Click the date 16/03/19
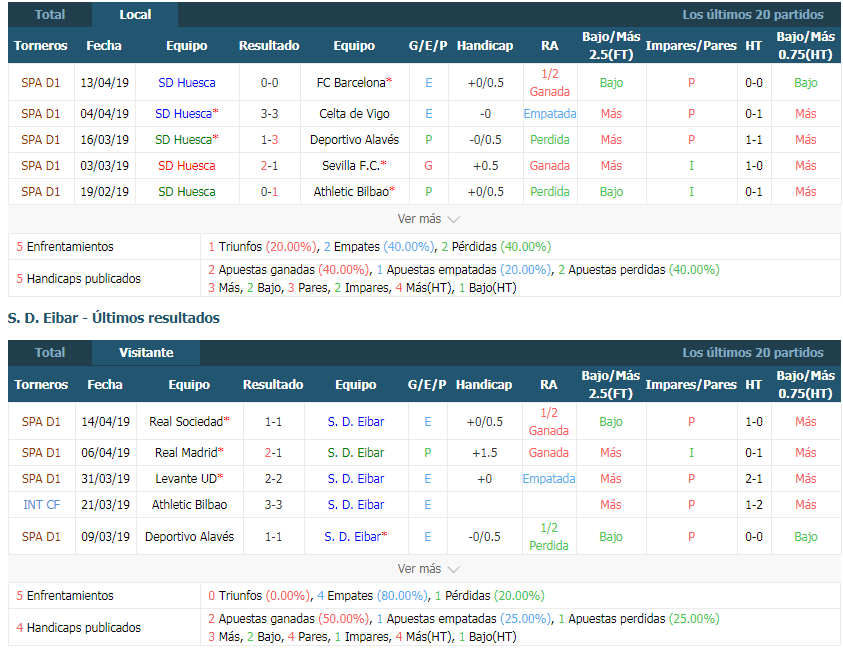 click(104, 140)
